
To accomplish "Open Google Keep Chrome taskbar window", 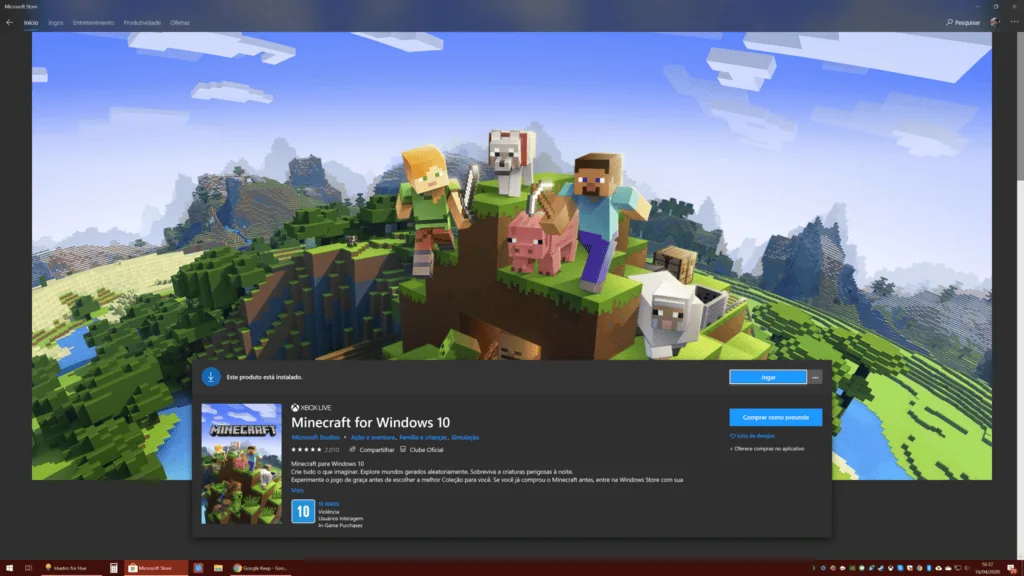I will 260,568.
